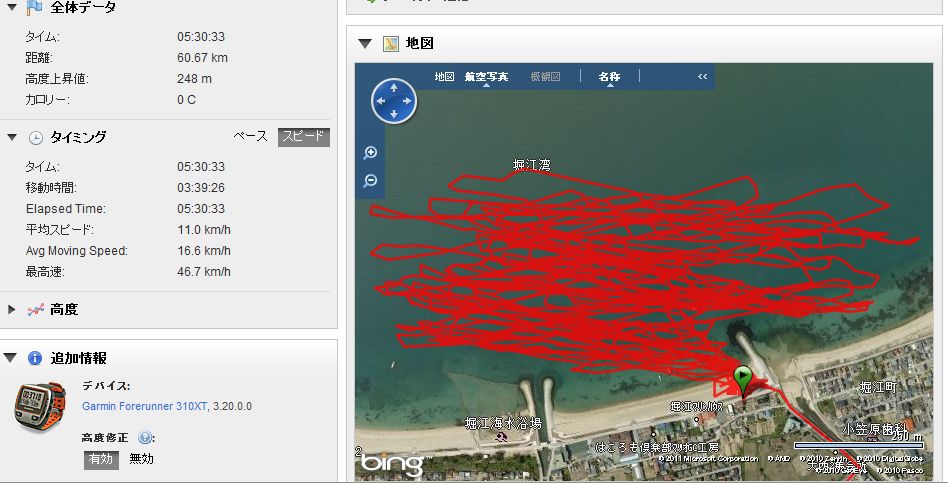
Task: Switch timing display to ペース
Action: [250, 137]
